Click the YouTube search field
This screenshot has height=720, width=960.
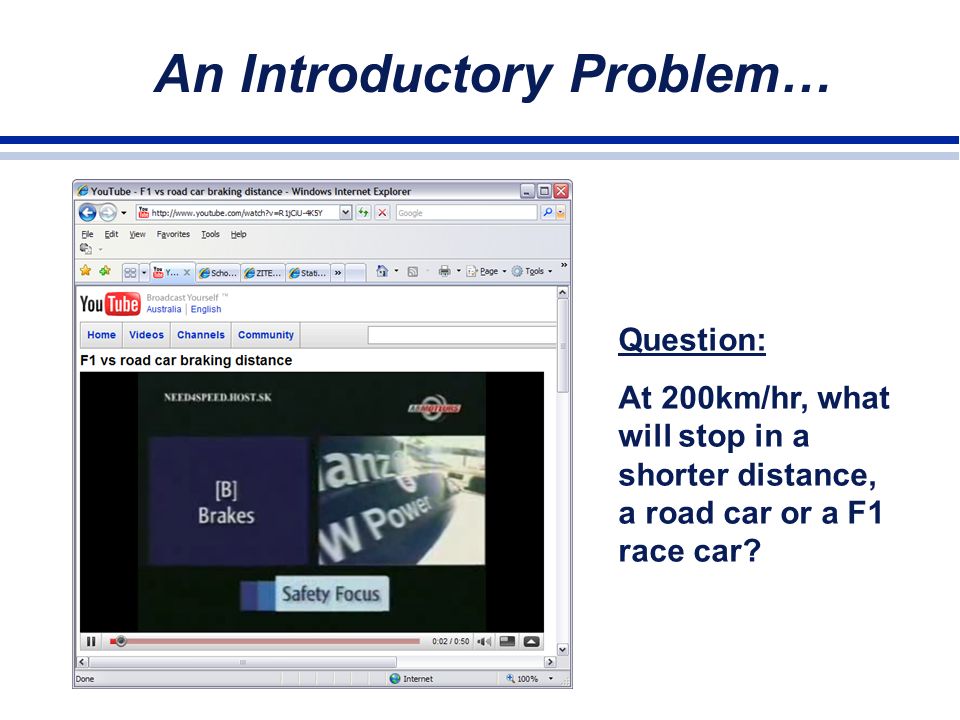[x=462, y=335]
